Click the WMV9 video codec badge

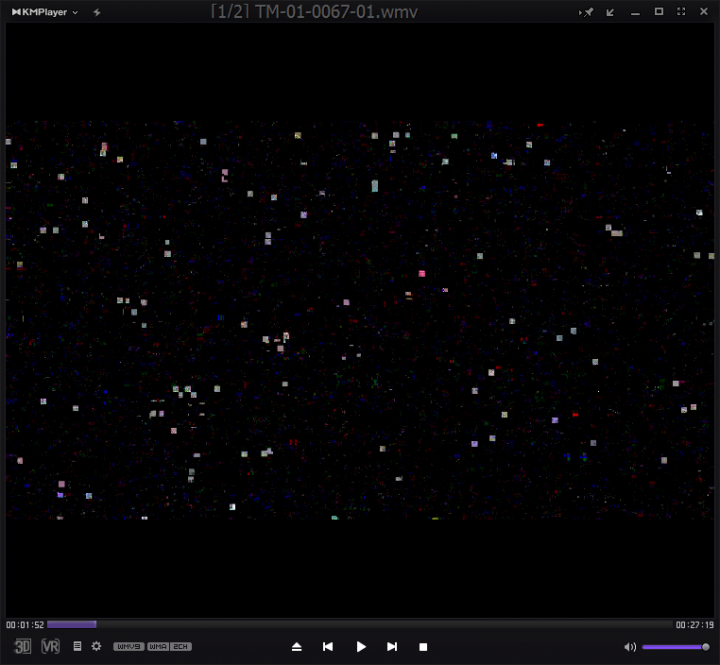[129, 647]
